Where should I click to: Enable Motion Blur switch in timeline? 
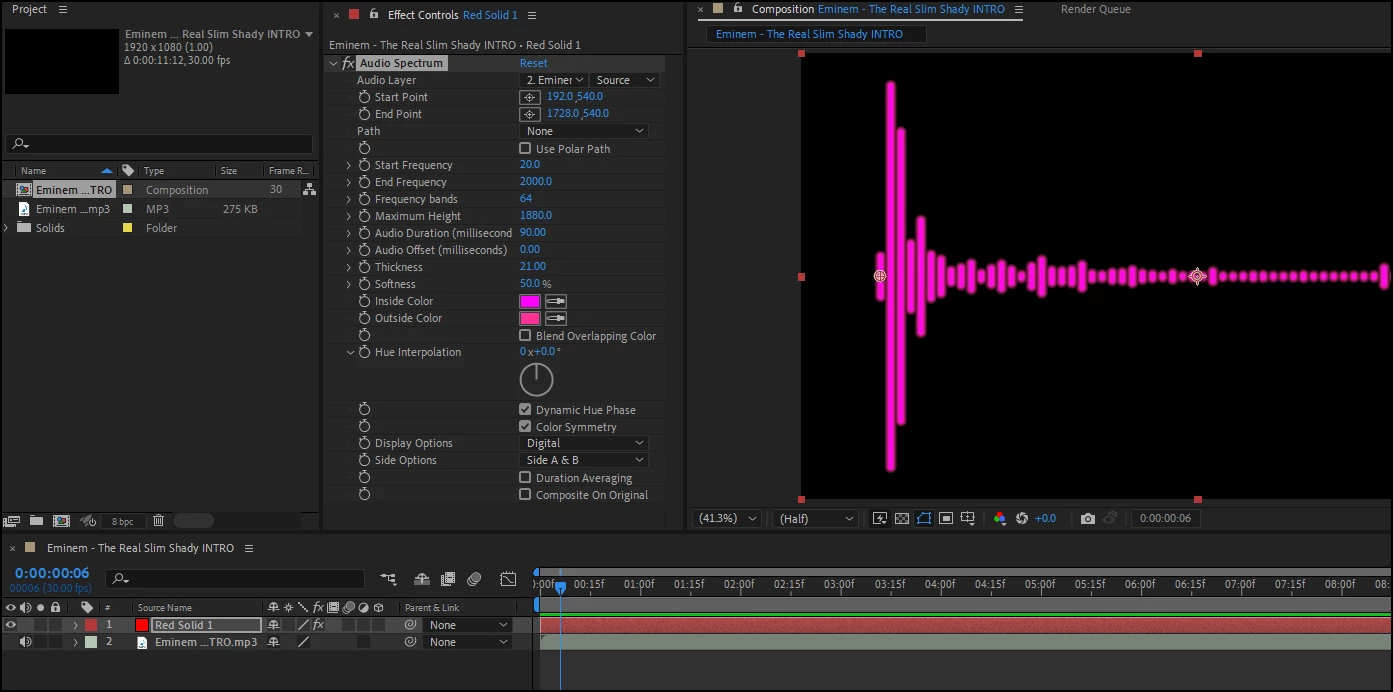[x=474, y=579]
